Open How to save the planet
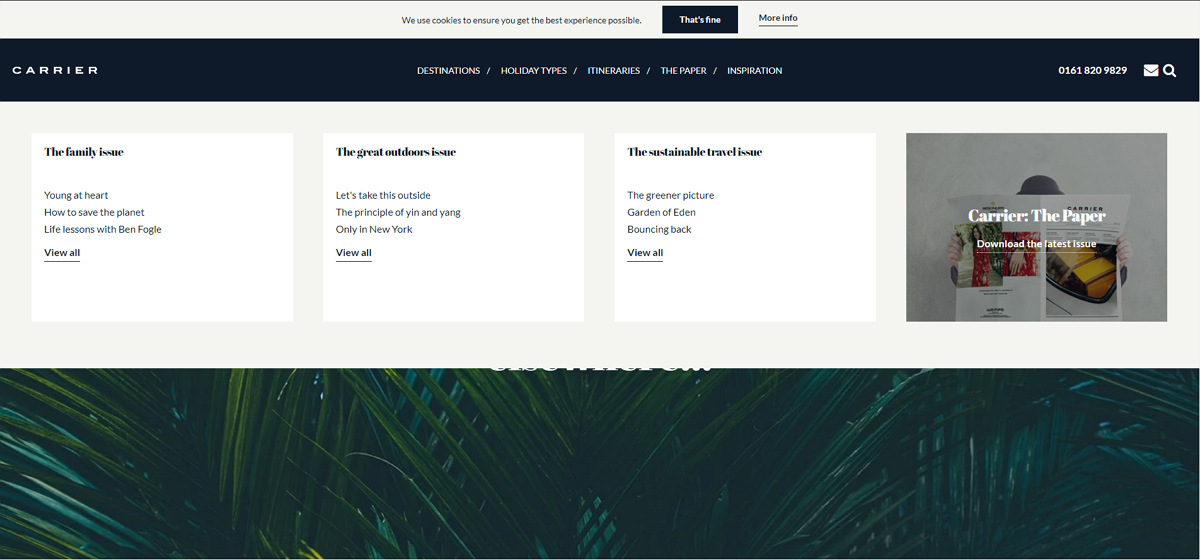 click(x=94, y=212)
